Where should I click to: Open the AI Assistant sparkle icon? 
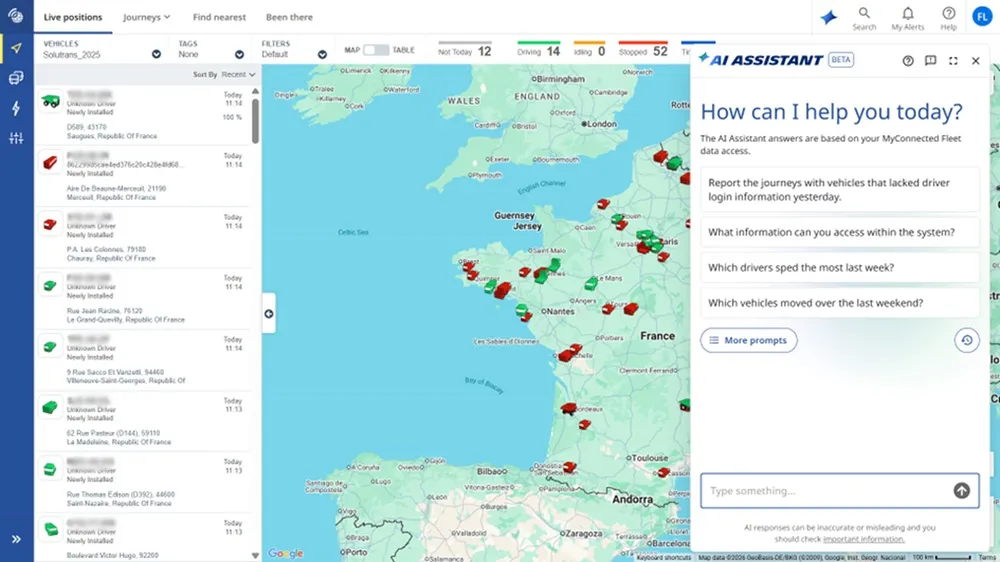click(828, 17)
